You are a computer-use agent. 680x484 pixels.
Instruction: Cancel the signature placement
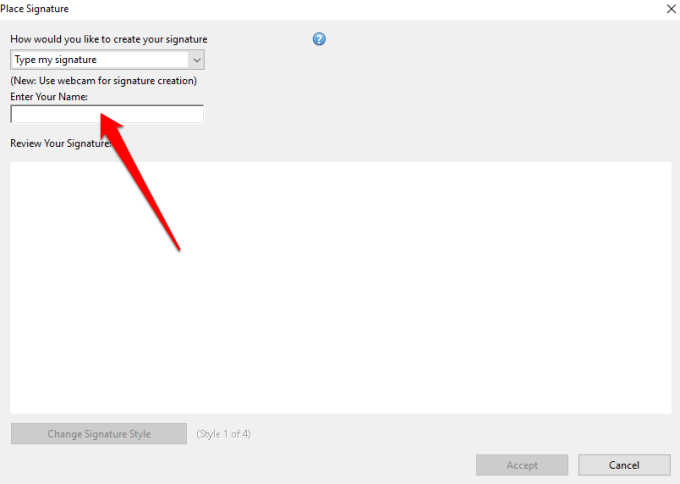click(624, 465)
